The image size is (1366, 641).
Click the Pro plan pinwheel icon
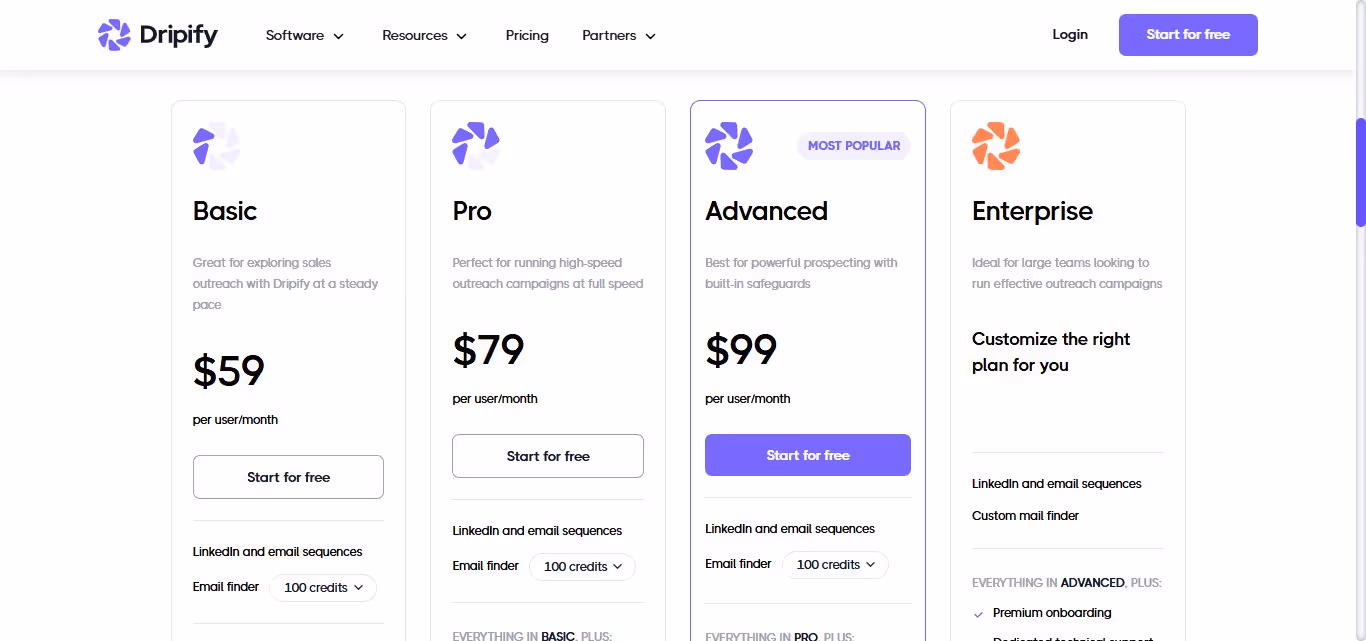[476, 144]
